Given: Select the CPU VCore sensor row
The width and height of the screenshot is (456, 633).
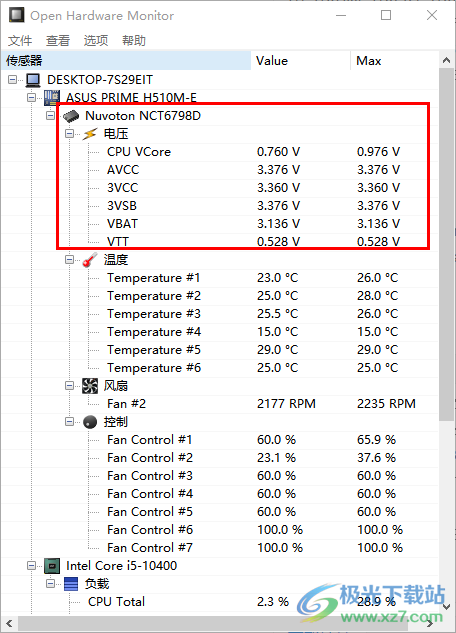Looking at the screenshot, I should 220,152.
